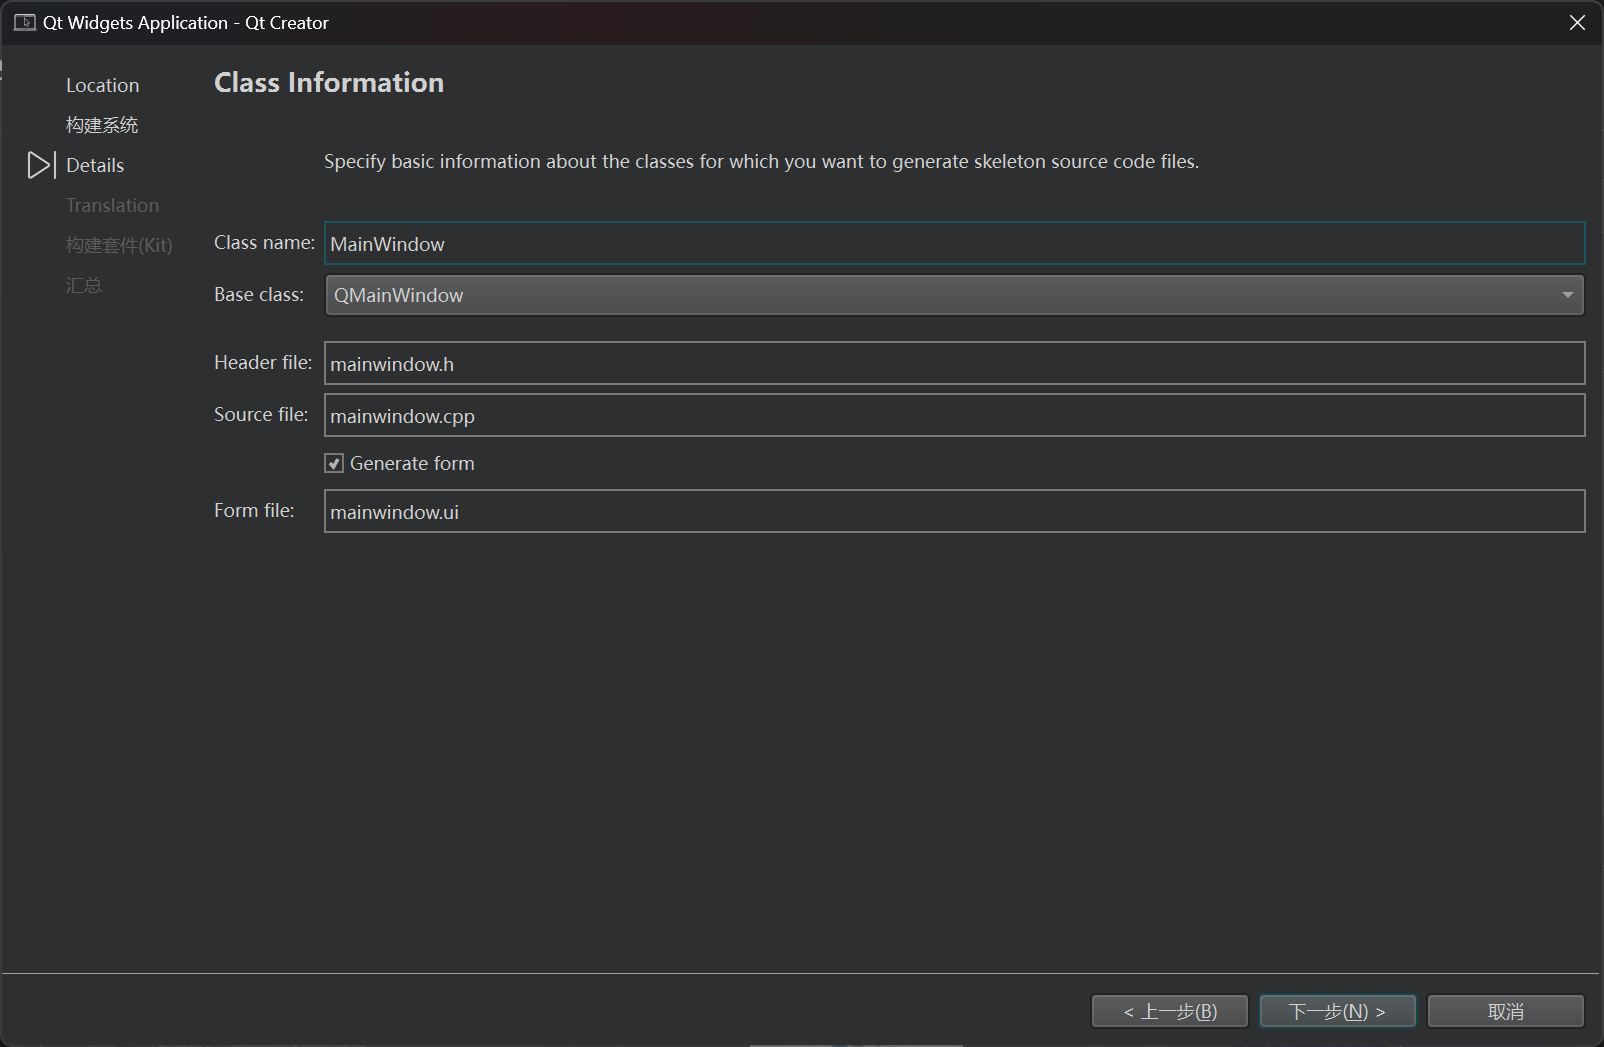The height and width of the screenshot is (1047, 1604).
Task: Close the Qt Widgets Application dialog
Action: click(1577, 23)
